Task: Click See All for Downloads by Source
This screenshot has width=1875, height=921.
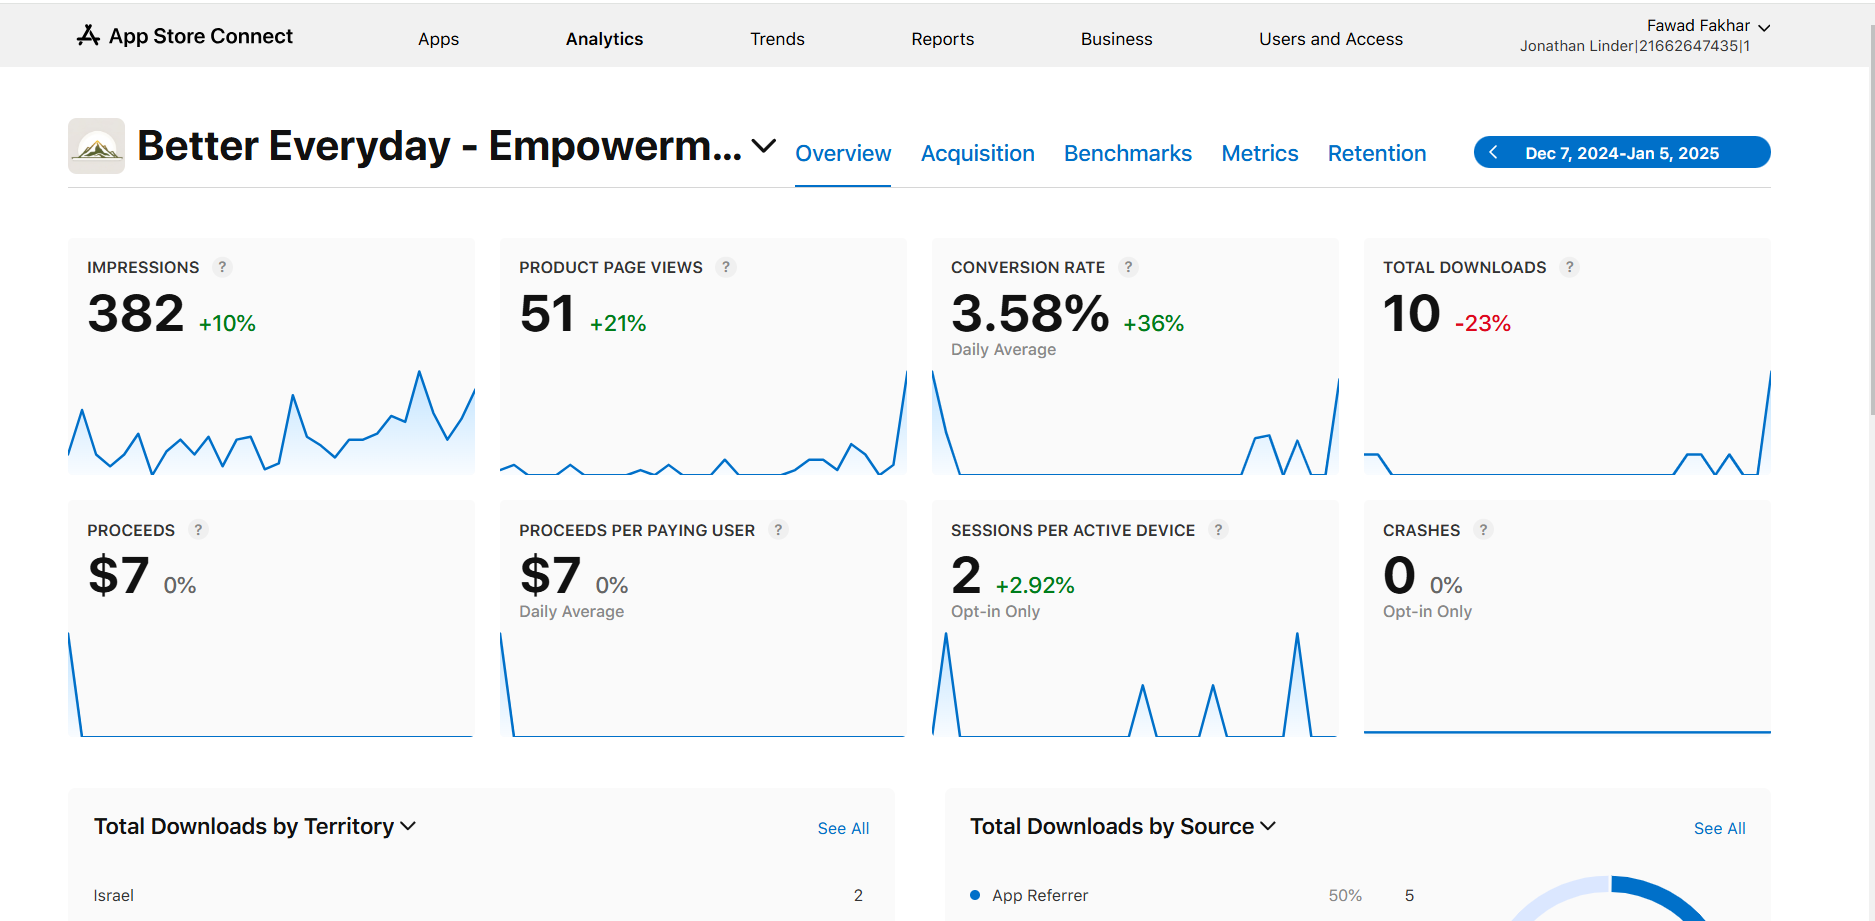Action: (x=1719, y=828)
